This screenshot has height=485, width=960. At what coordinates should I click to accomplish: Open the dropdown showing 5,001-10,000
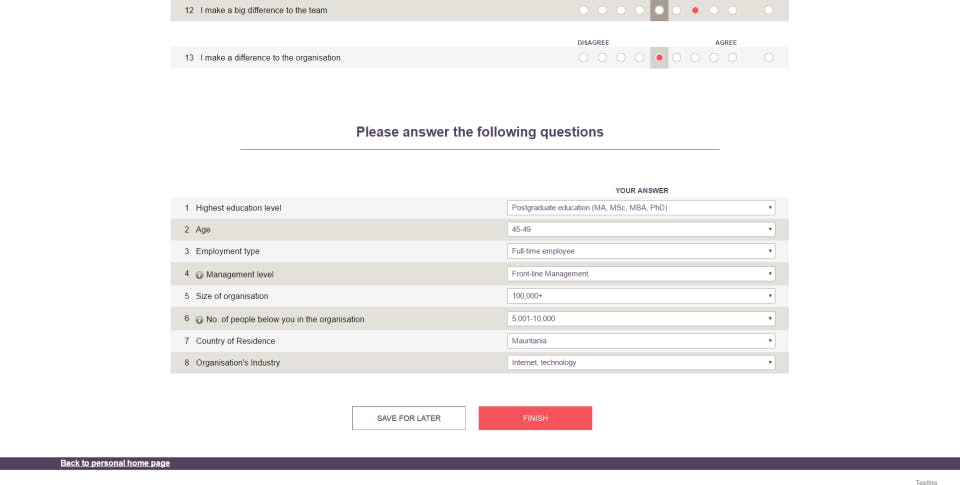coord(641,318)
